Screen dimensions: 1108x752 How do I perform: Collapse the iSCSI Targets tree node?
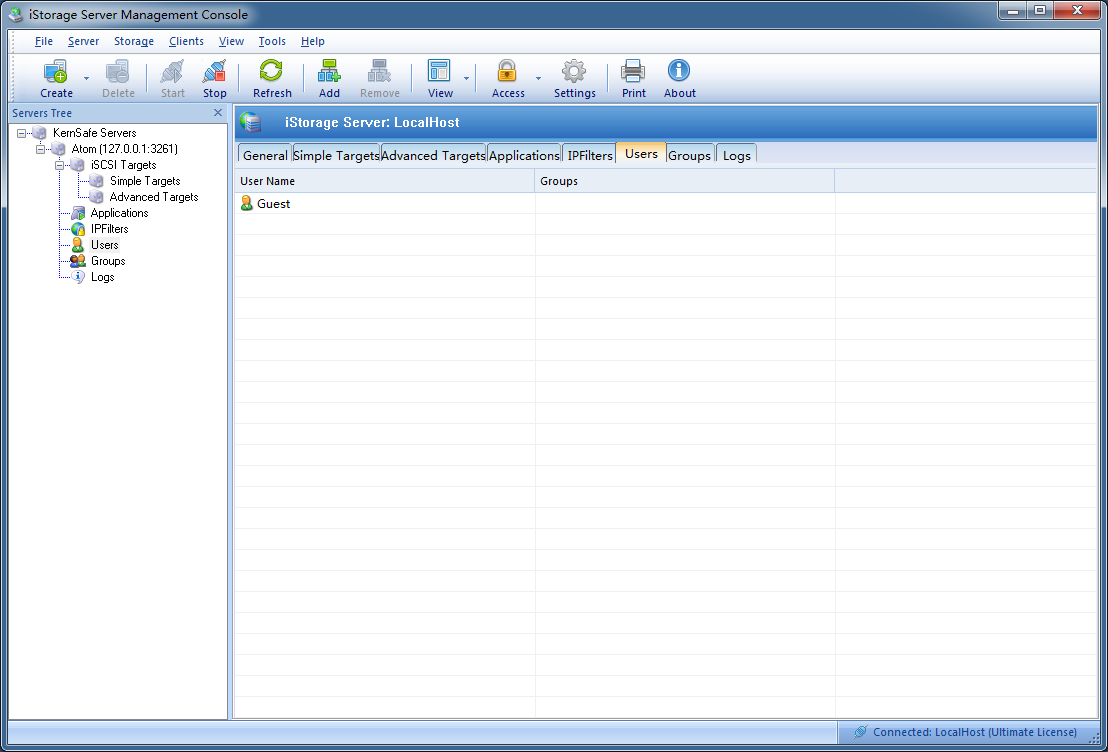(x=59, y=165)
